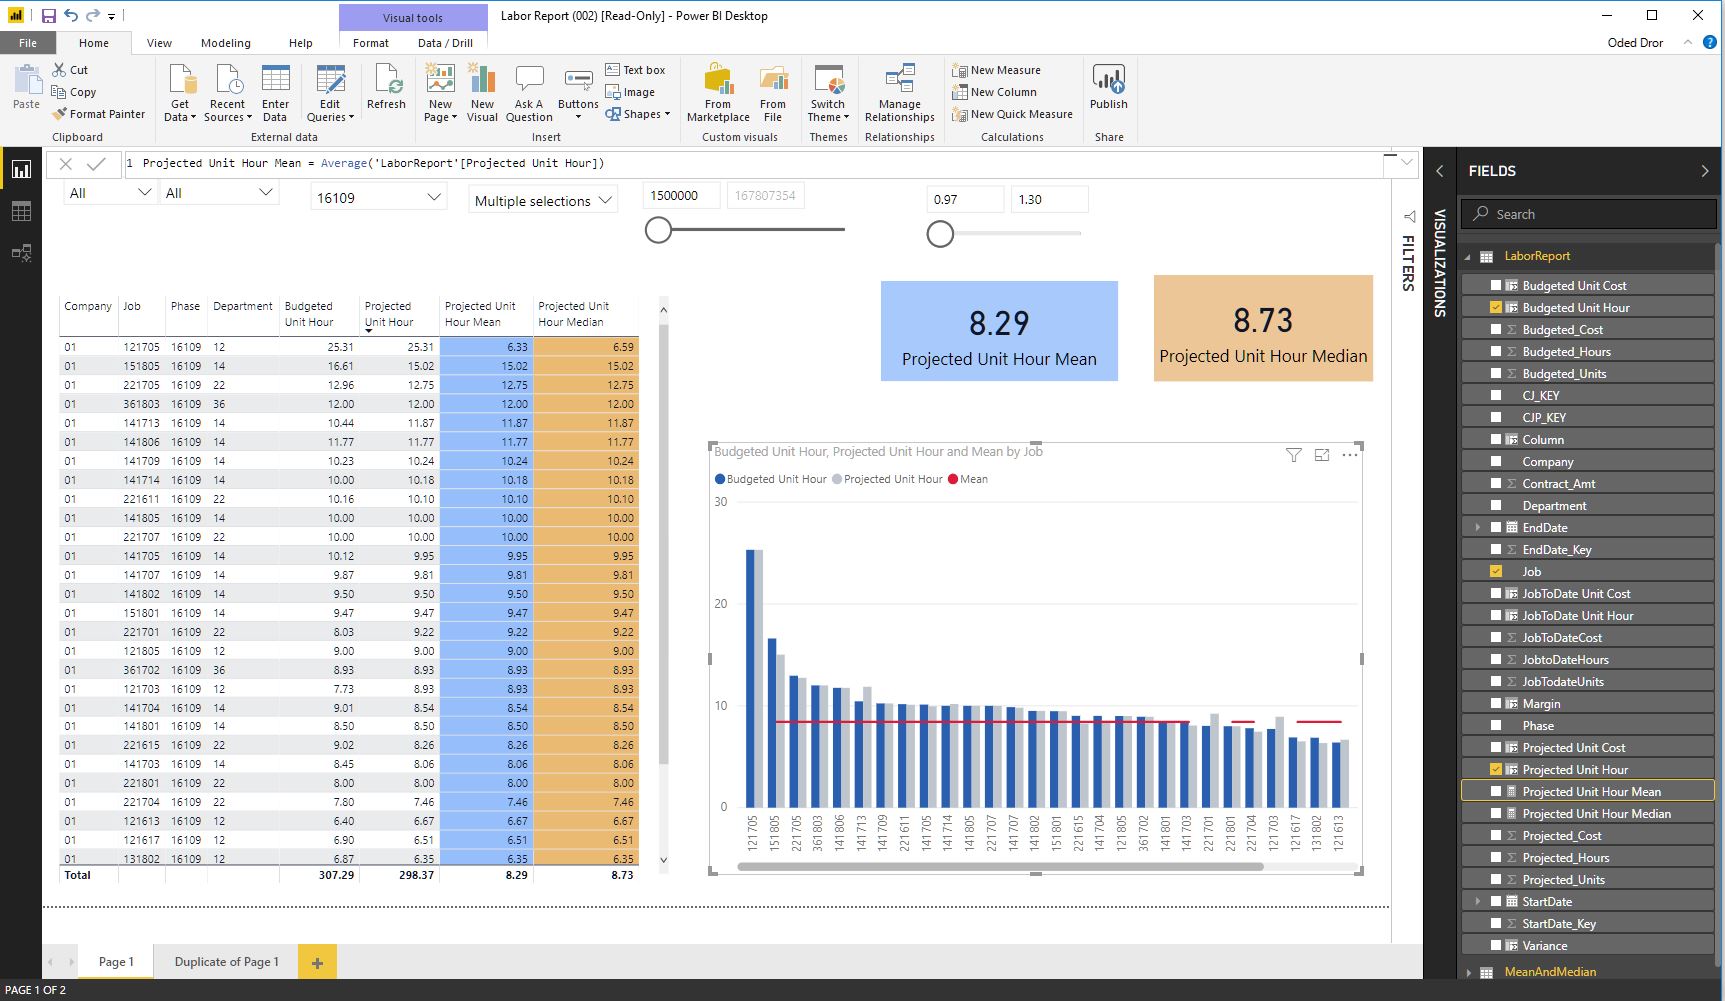
Task: Open the chart's More options ellipsis
Action: 1349,455
